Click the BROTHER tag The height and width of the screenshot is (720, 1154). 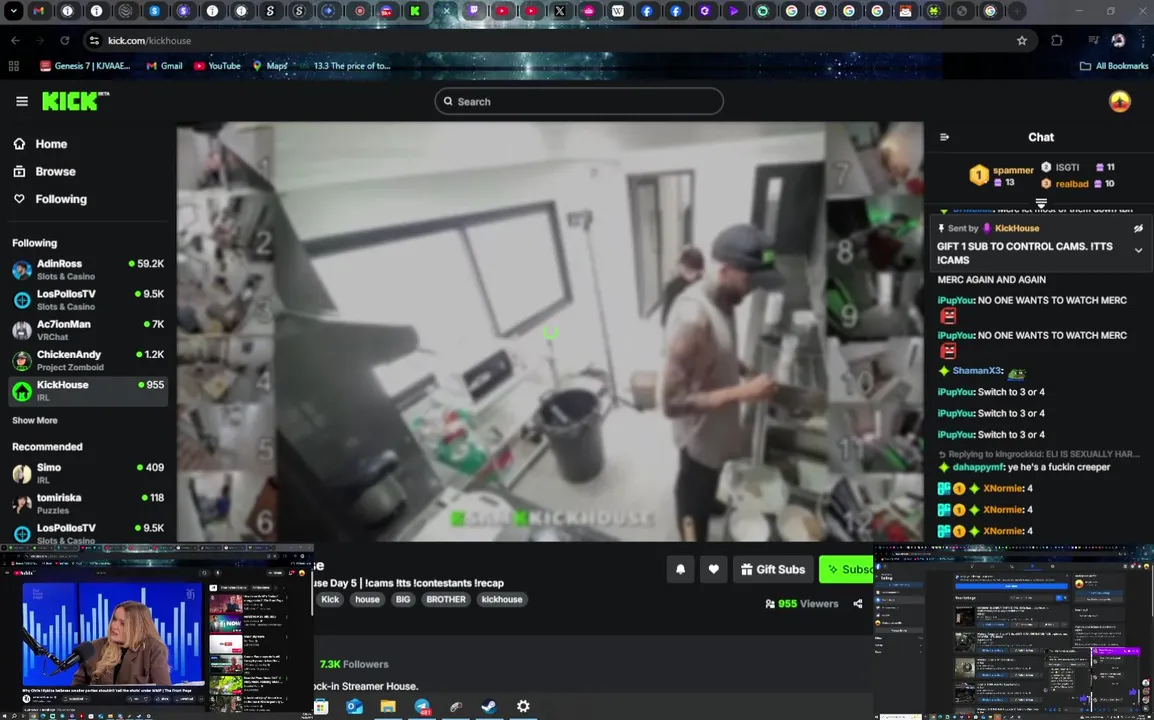(x=446, y=599)
